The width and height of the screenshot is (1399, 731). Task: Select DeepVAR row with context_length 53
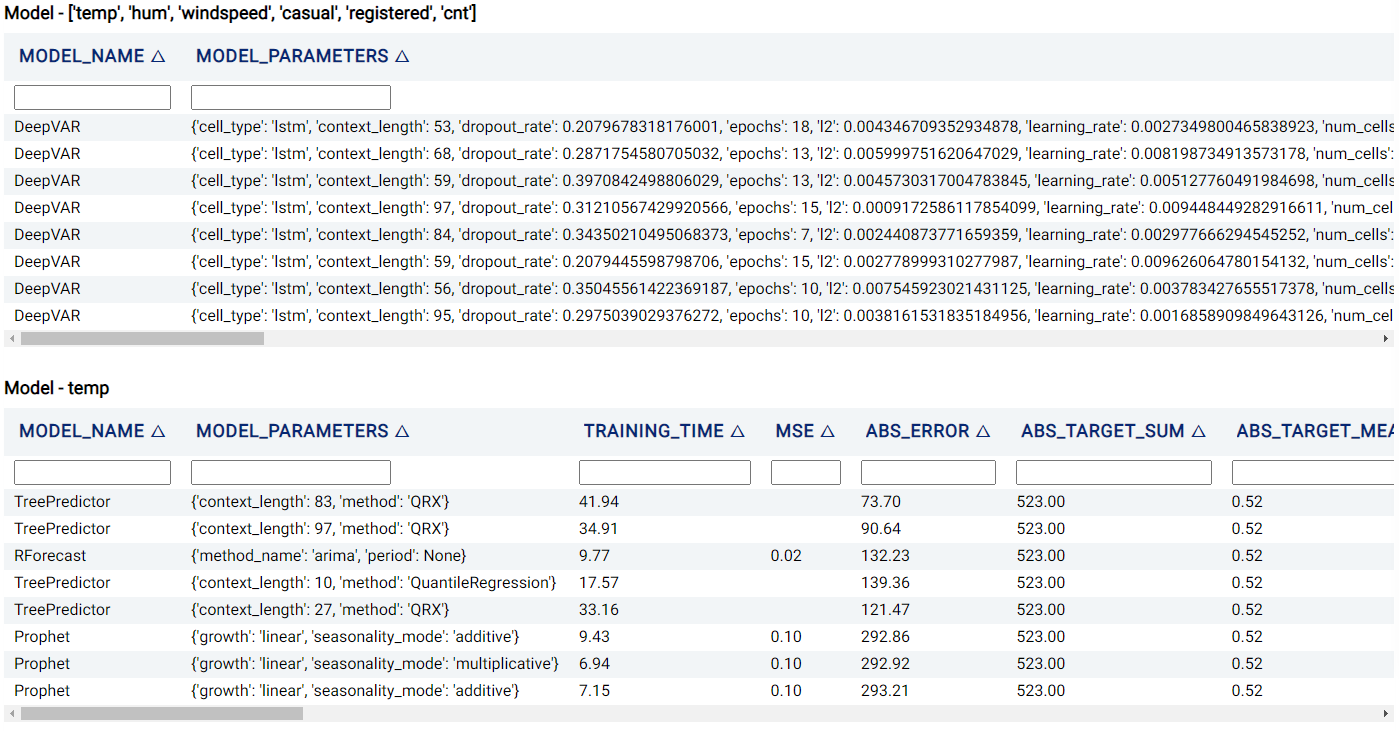(699, 127)
